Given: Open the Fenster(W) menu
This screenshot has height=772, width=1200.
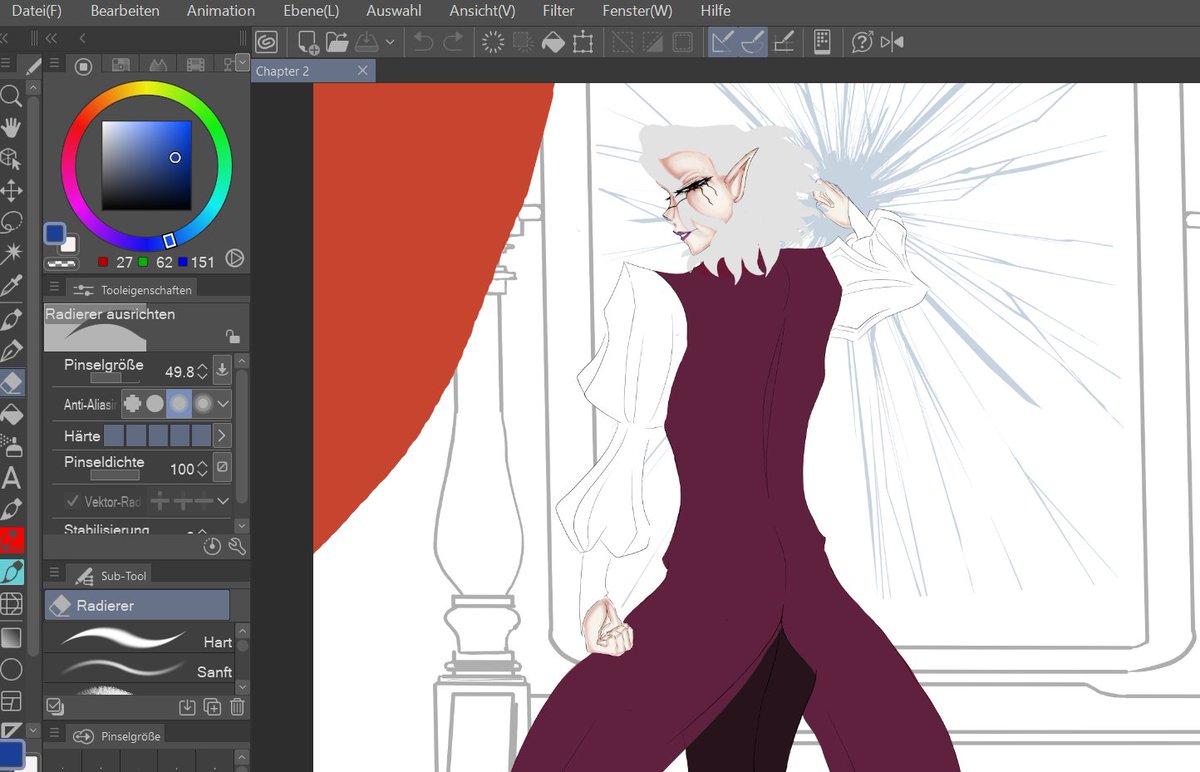Looking at the screenshot, I should coord(637,11).
